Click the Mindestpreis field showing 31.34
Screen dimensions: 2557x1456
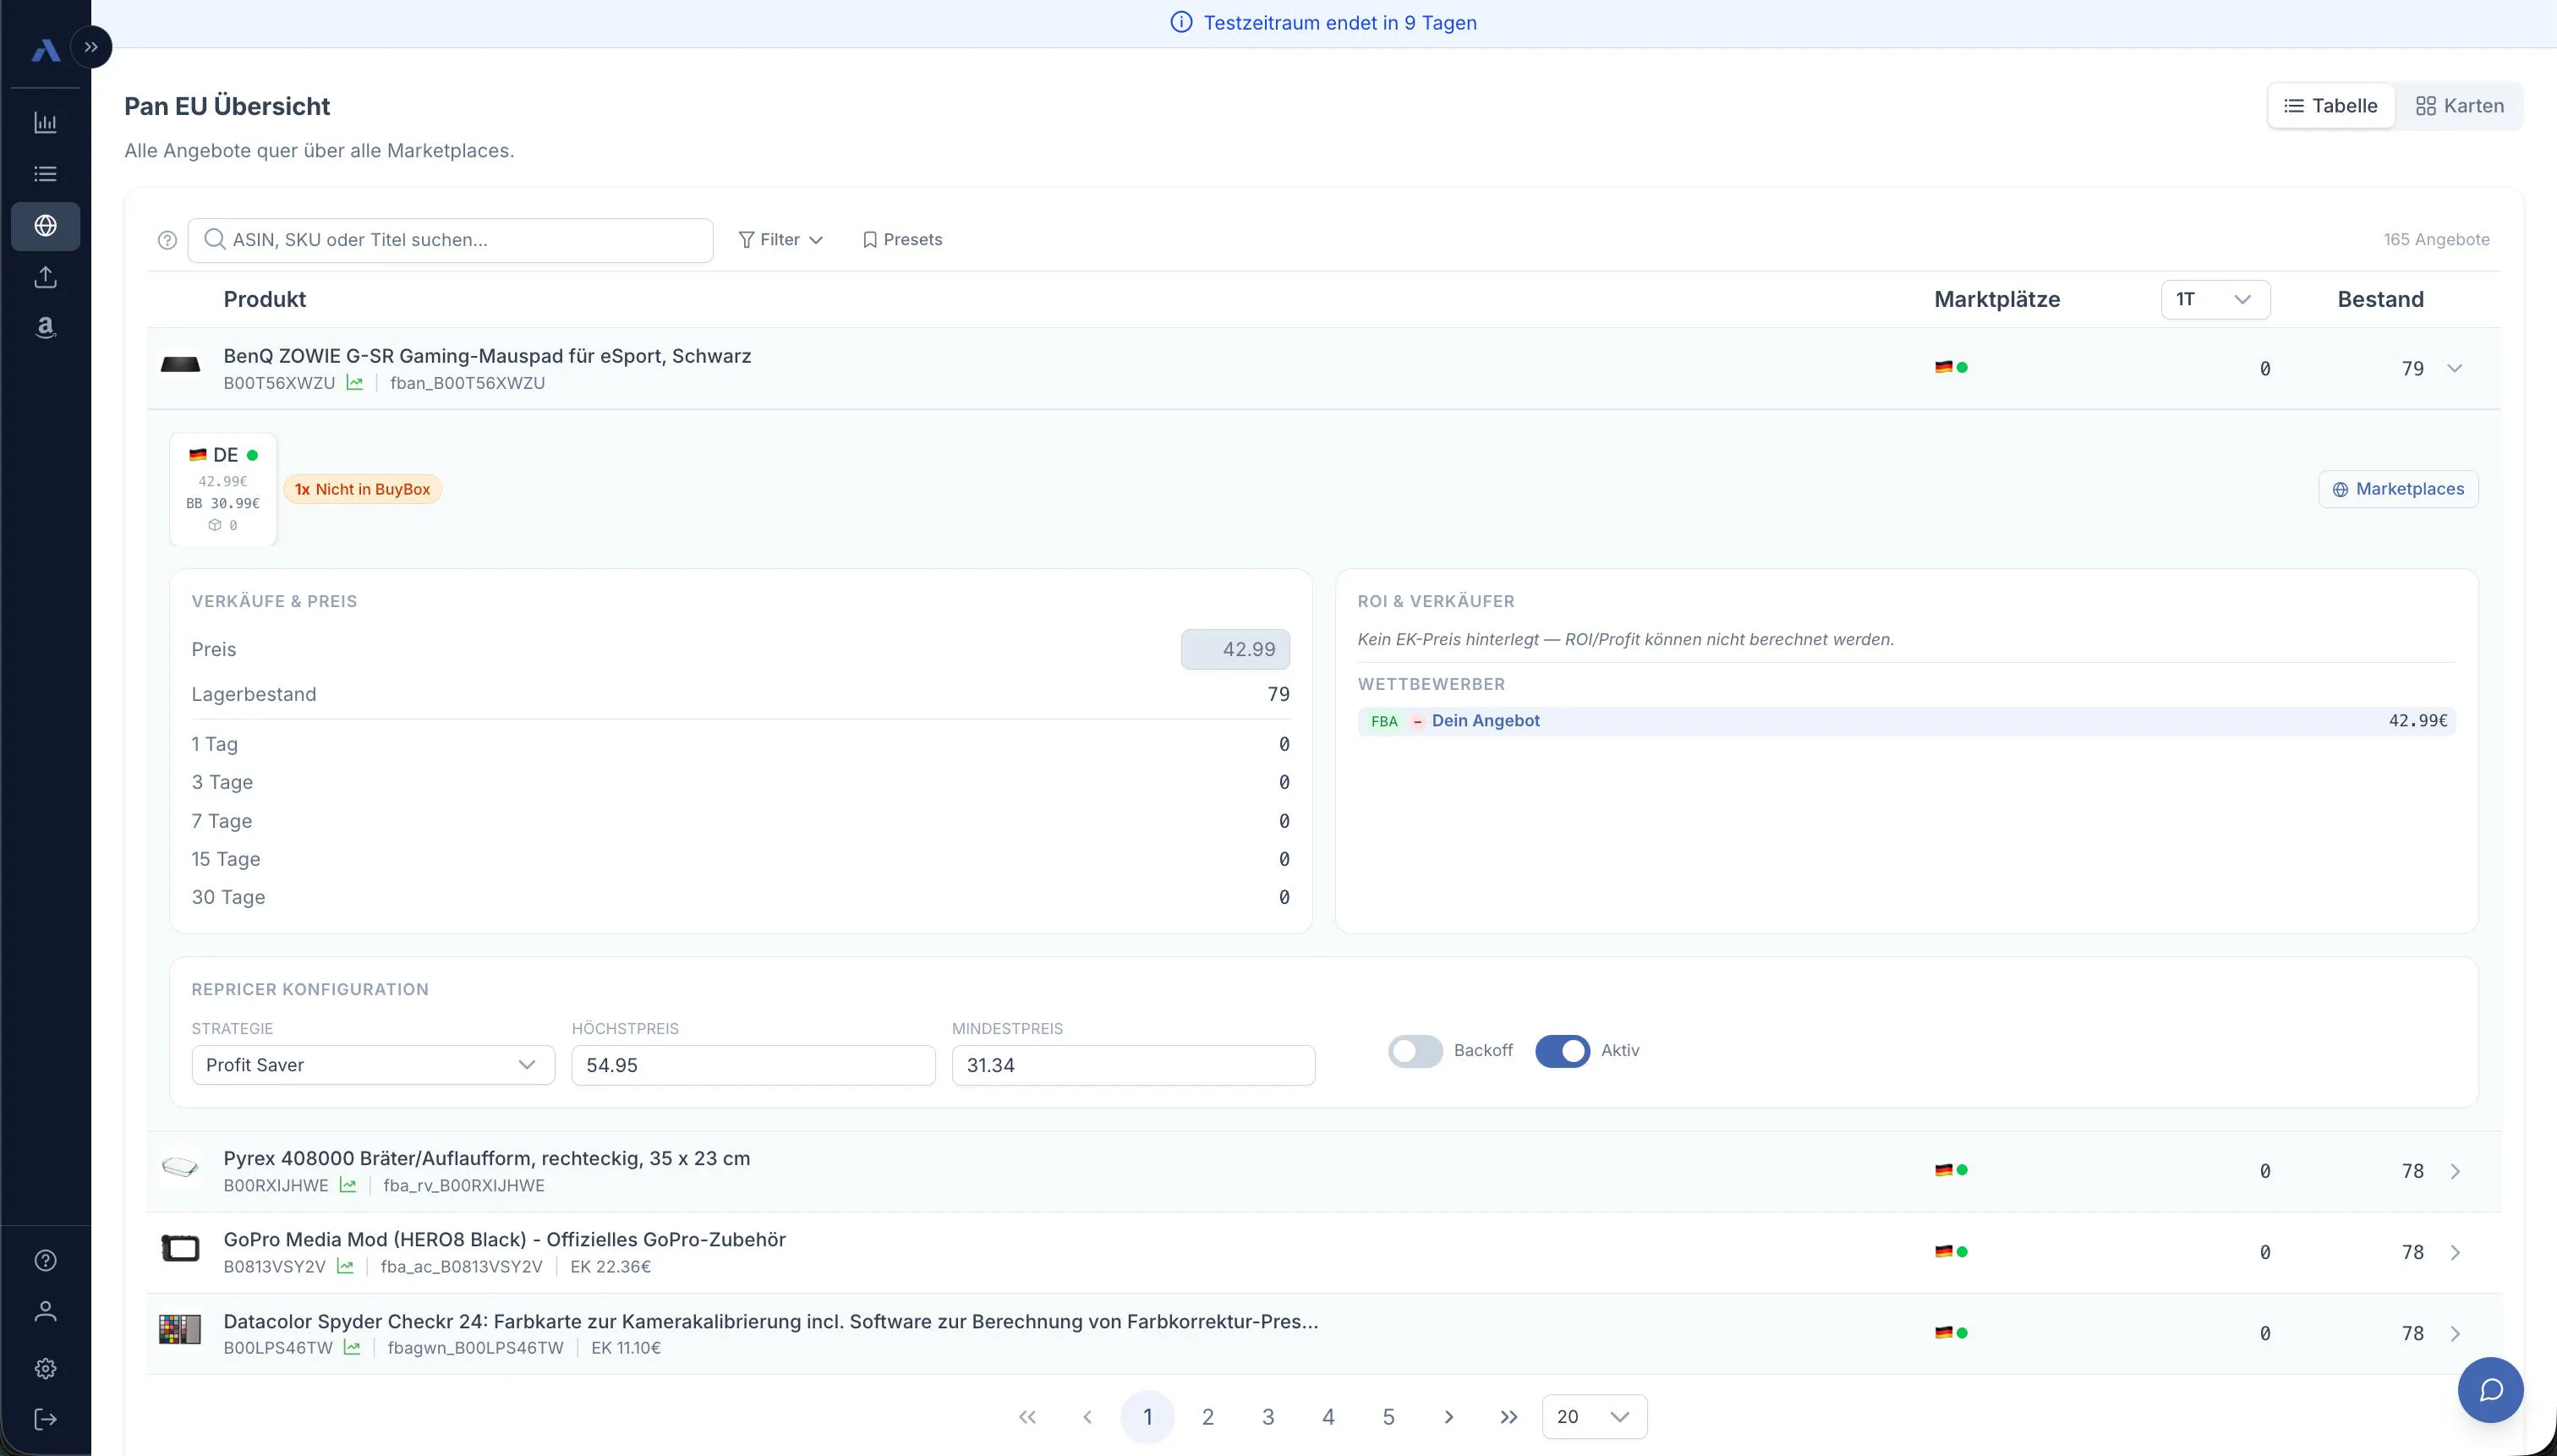[x=1133, y=1065]
